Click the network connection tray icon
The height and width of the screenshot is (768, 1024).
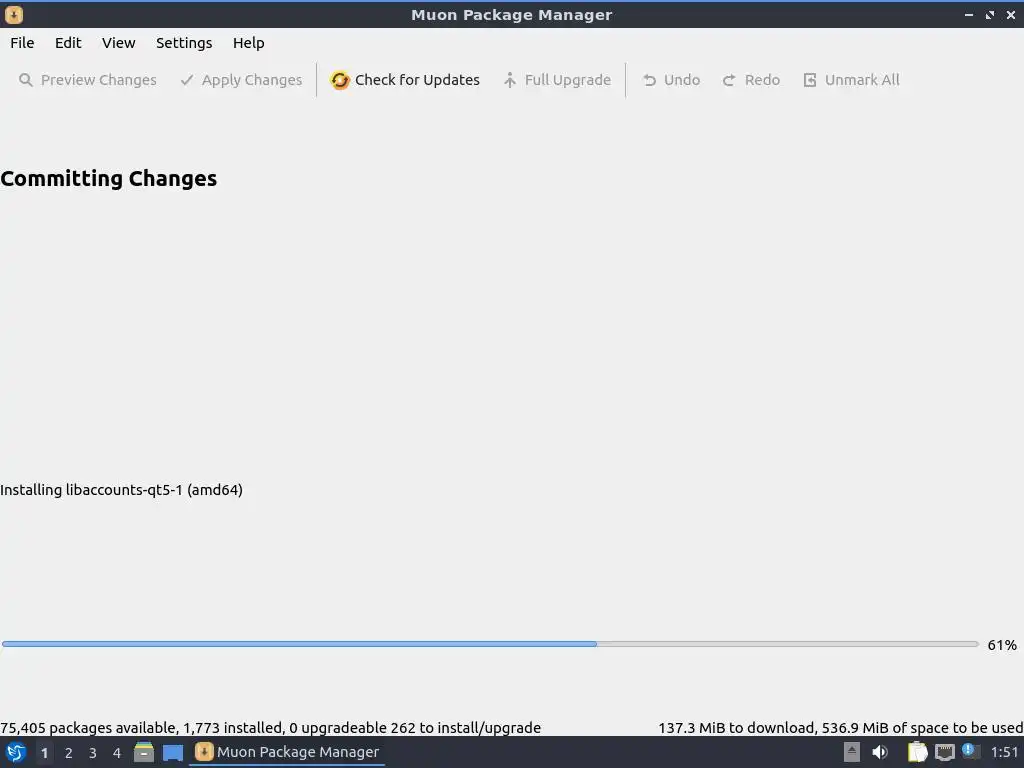(944, 752)
